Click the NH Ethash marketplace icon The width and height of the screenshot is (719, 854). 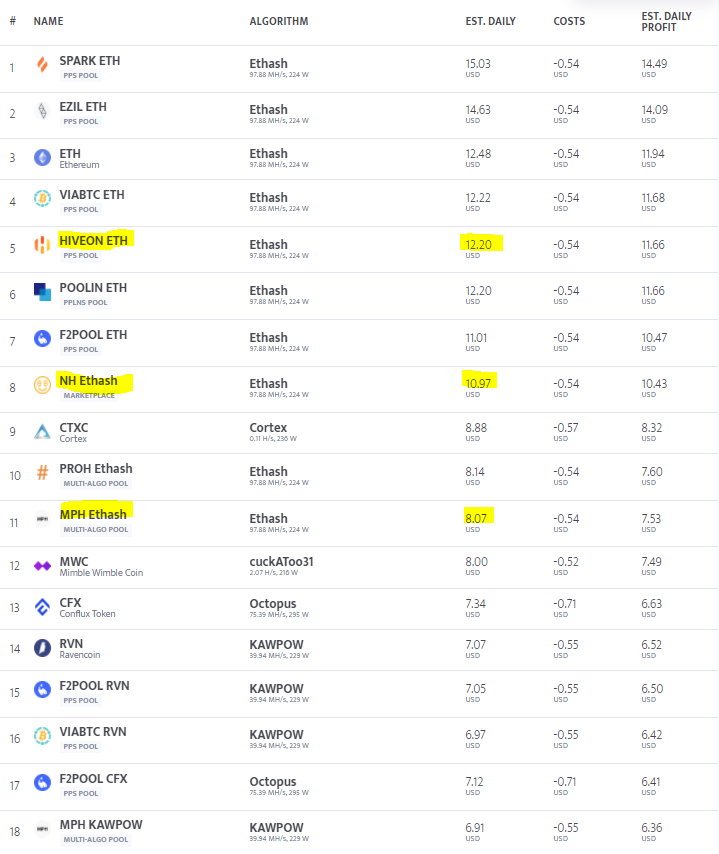[42, 385]
